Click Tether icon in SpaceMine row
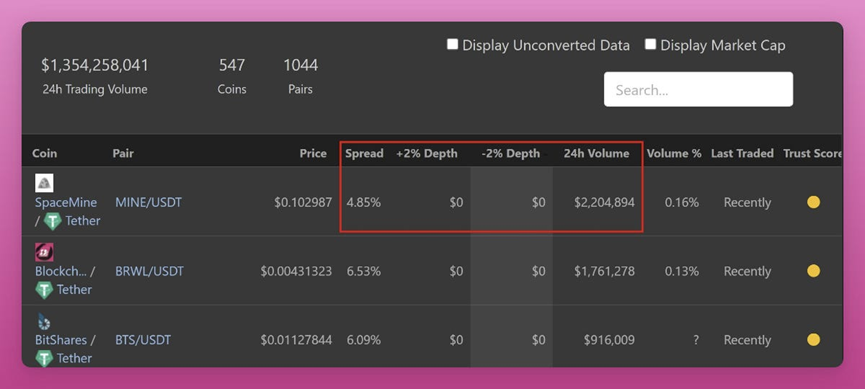Screen dimensions: 865x389 pos(52,221)
